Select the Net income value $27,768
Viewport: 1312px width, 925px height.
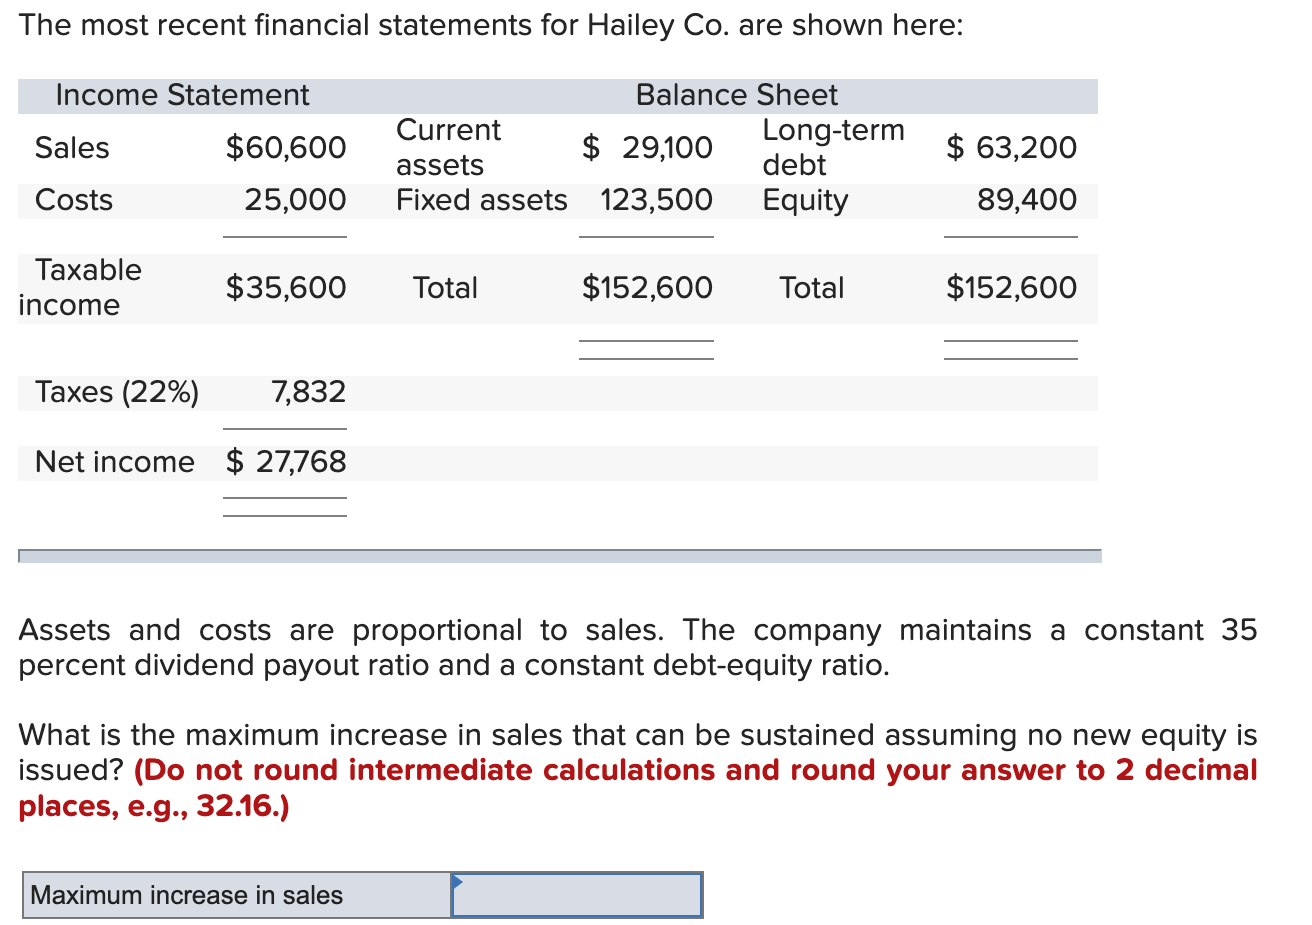(286, 462)
